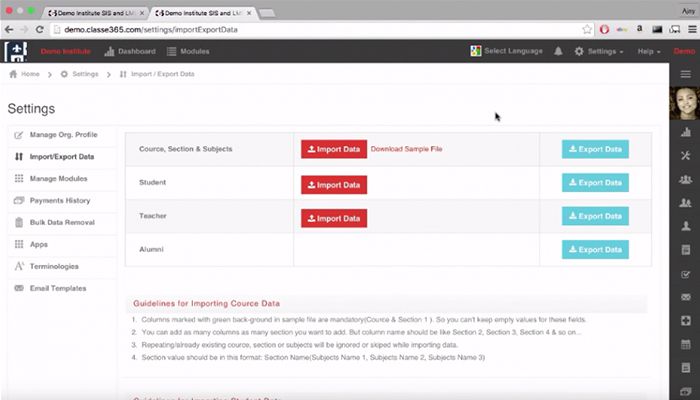Image resolution: width=700 pixels, height=400 pixels.
Task: Select Import/Export Data in sidebar
Action: pos(62,157)
